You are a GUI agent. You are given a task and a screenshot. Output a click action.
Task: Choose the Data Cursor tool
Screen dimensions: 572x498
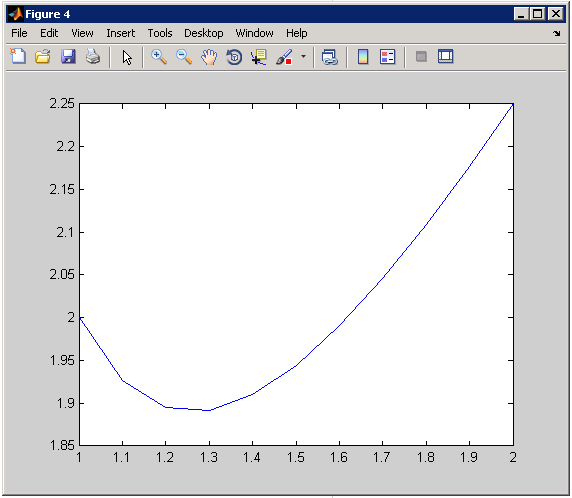(259, 57)
